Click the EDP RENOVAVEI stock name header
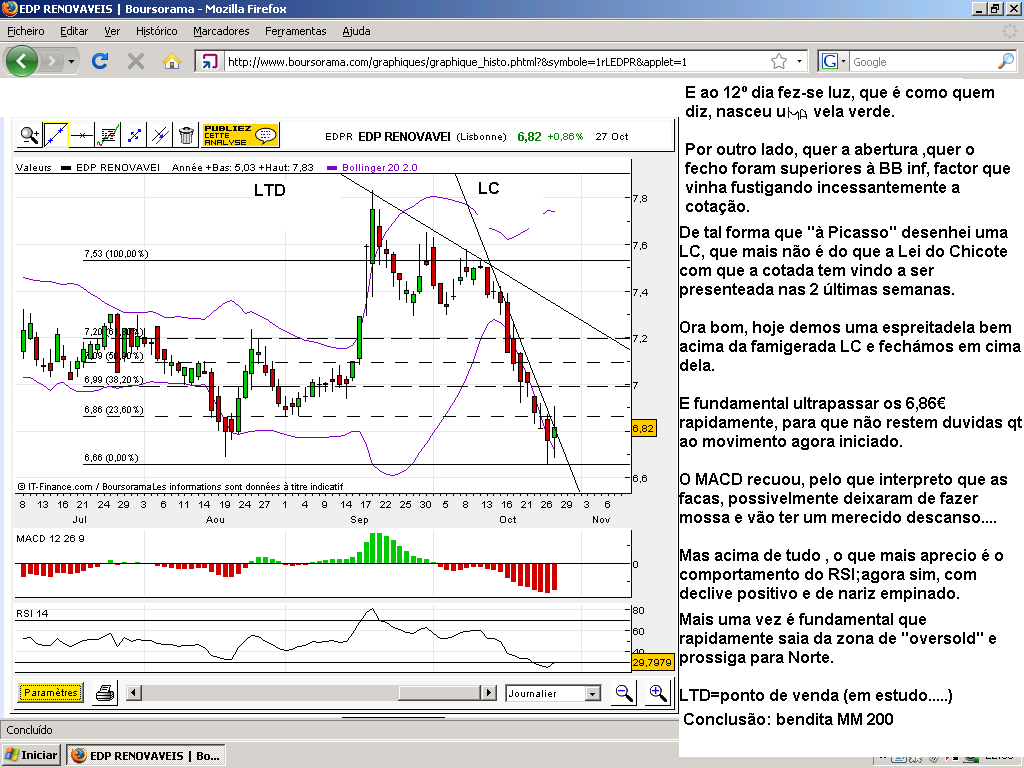Screen dimensions: 1024x768 [x=404, y=136]
